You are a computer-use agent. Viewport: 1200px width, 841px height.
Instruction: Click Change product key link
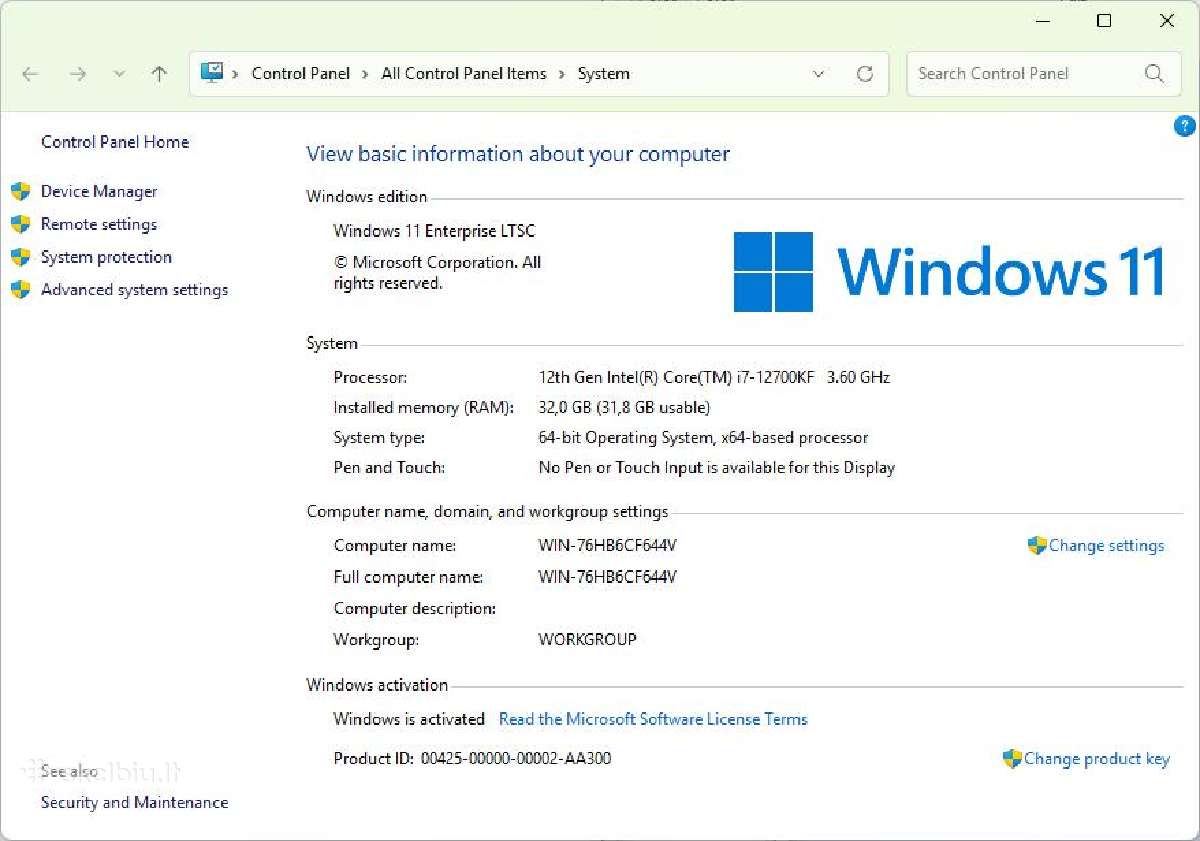[1097, 759]
